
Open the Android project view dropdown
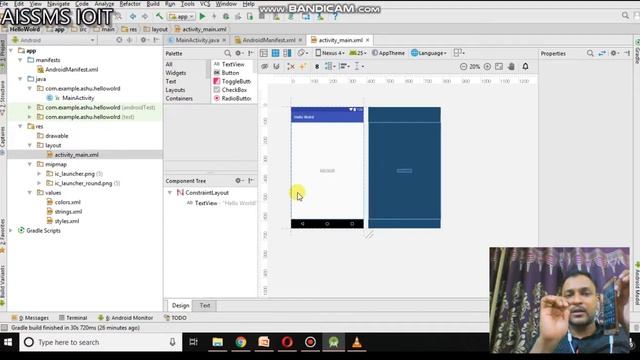53,40
